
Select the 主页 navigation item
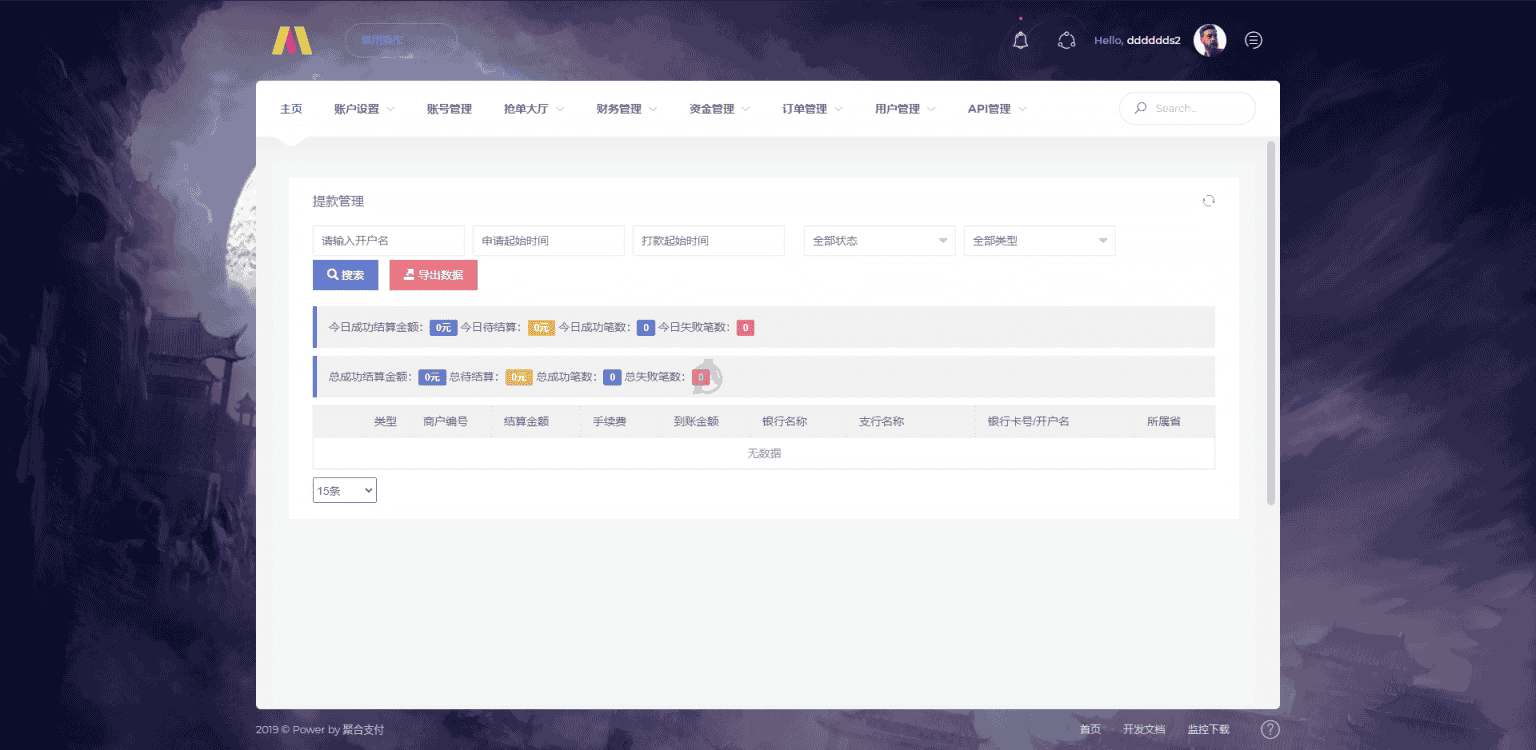pos(291,108)
